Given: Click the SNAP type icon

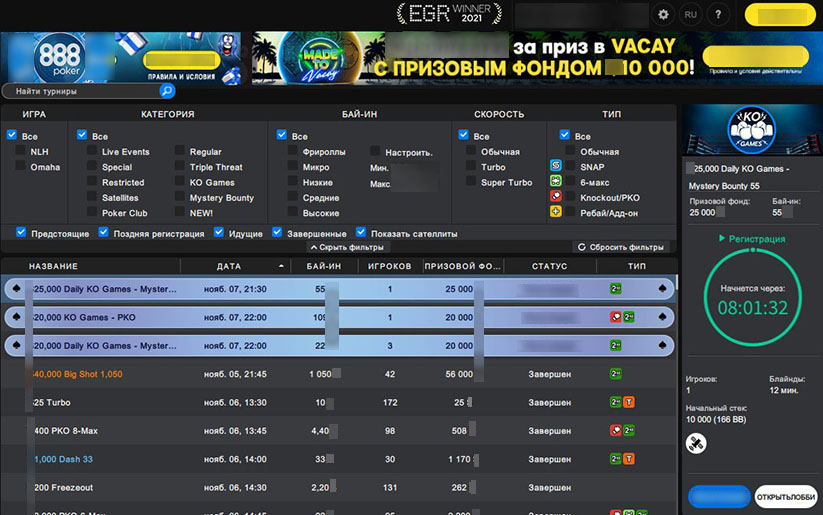Looking at the screenshot, I should tap(555, 165).
